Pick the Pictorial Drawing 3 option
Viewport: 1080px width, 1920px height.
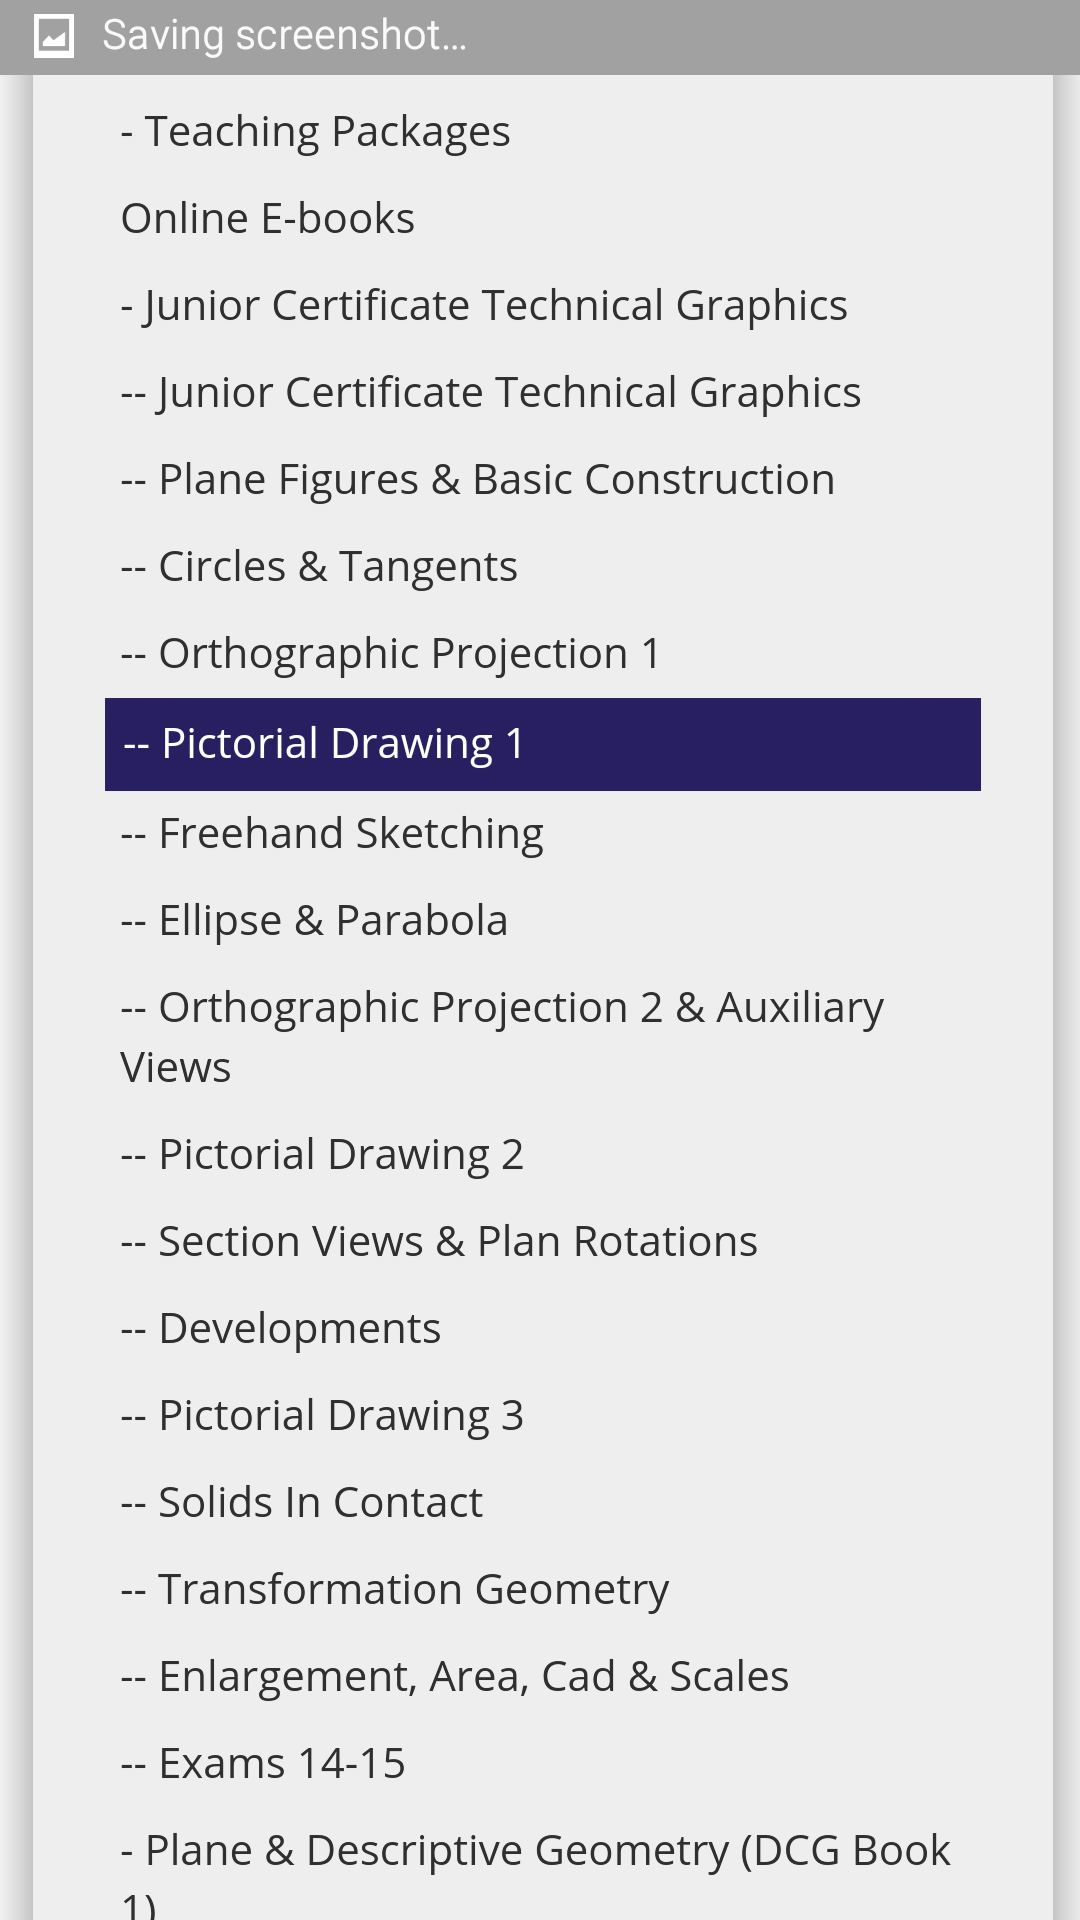(x=322, y=1415)
